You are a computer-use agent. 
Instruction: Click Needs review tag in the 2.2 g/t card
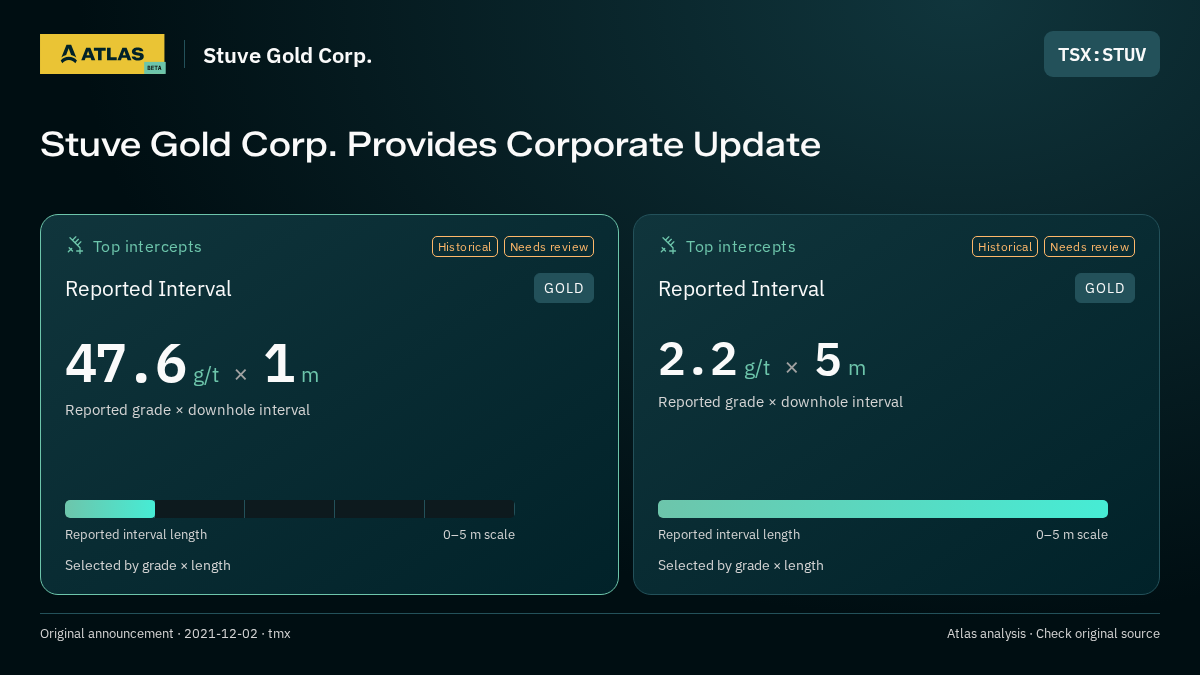1089,247
